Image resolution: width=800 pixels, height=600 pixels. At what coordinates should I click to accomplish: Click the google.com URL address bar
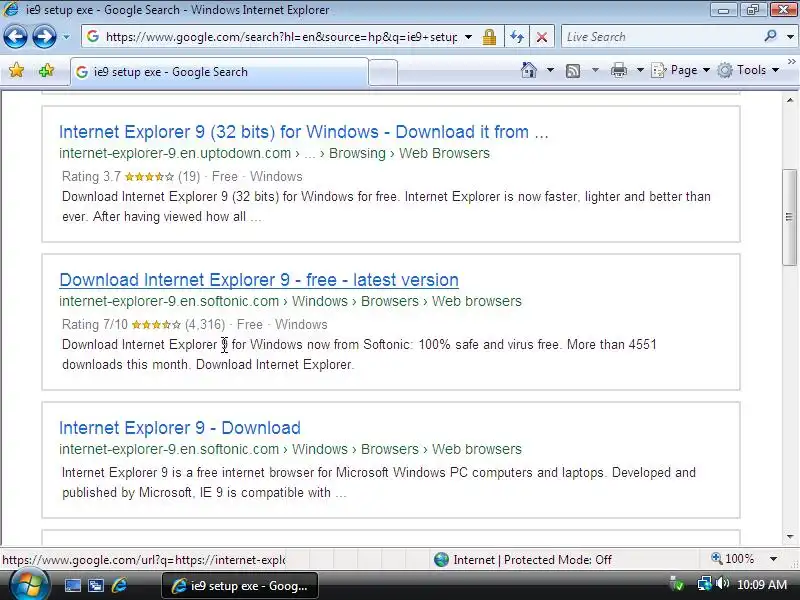pyautogui.click(x=281, y=37)
